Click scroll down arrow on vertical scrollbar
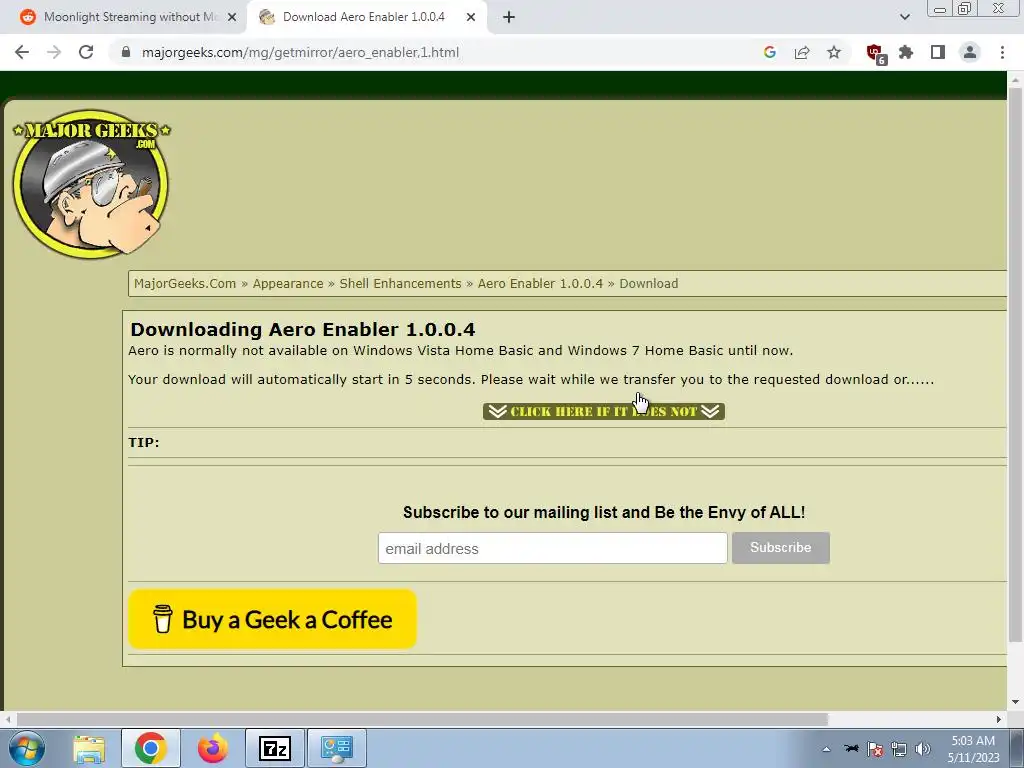Screen dimensions: 1024x768 coord(1015,702)
